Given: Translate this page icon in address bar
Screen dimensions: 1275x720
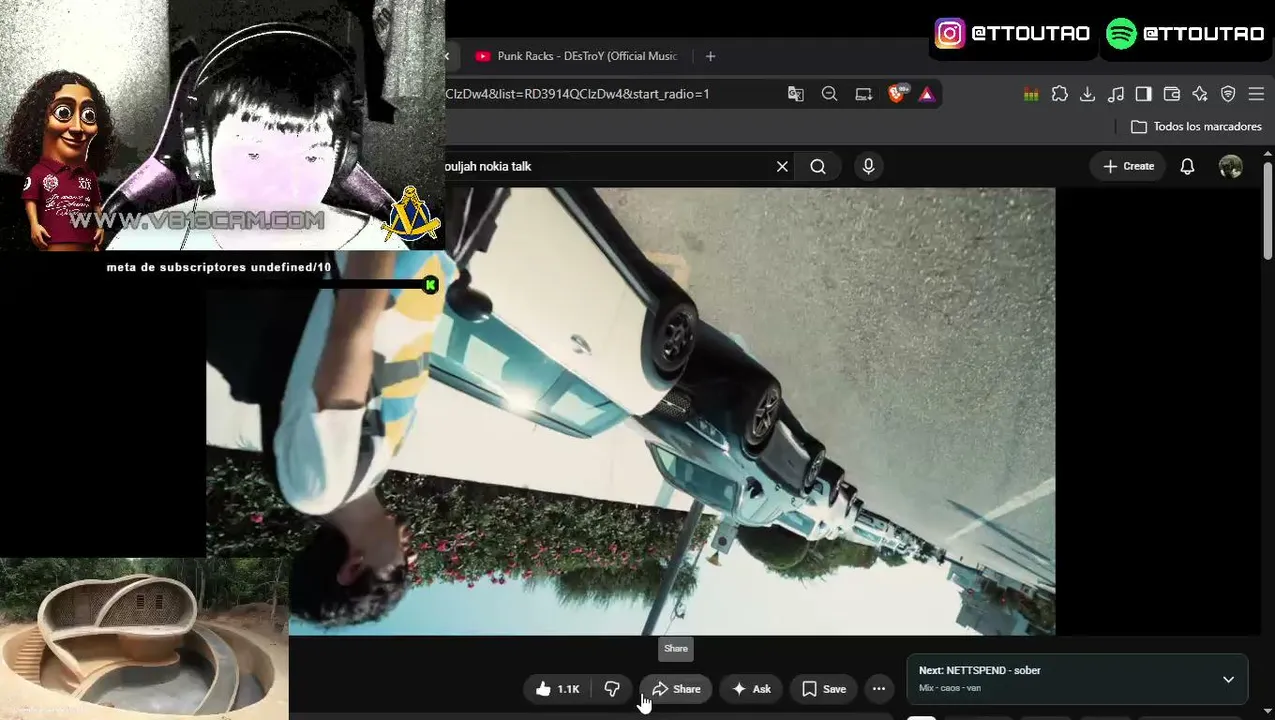Looking at the screenshot, I should pyautogui.click(x=796, y=94).
